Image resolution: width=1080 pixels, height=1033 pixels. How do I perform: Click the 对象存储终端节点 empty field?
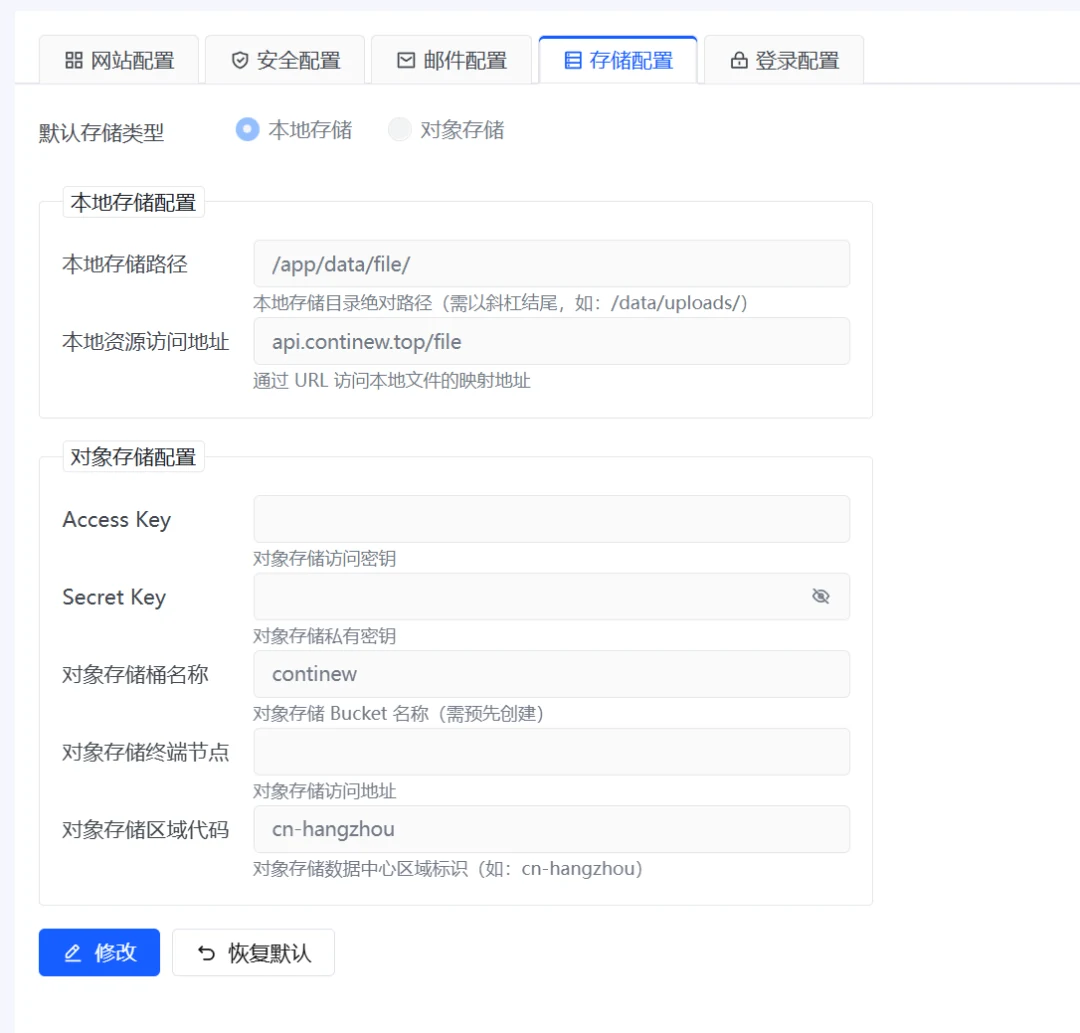coord(552,752)
